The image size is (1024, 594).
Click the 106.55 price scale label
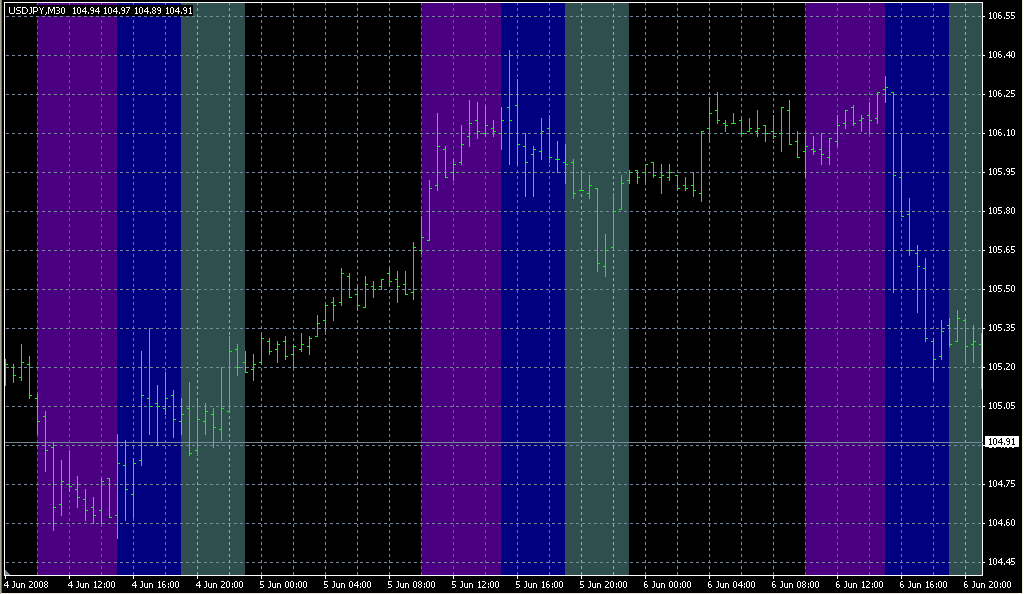click(1001, 17)
